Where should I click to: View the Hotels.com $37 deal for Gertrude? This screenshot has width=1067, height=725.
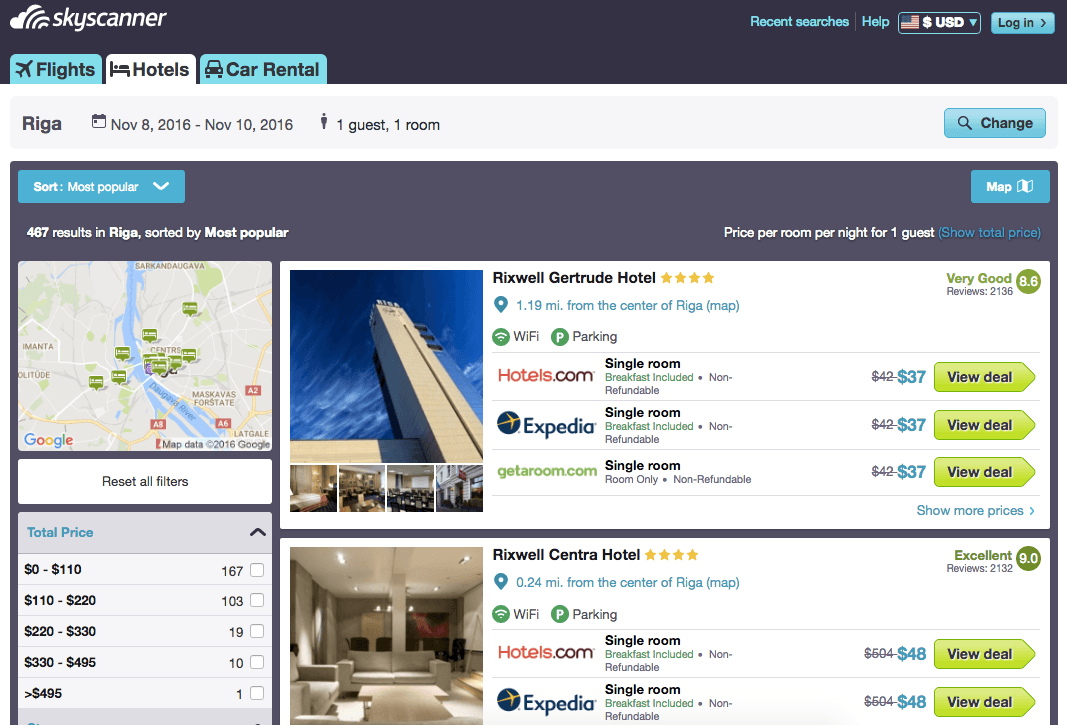(984, 377)
